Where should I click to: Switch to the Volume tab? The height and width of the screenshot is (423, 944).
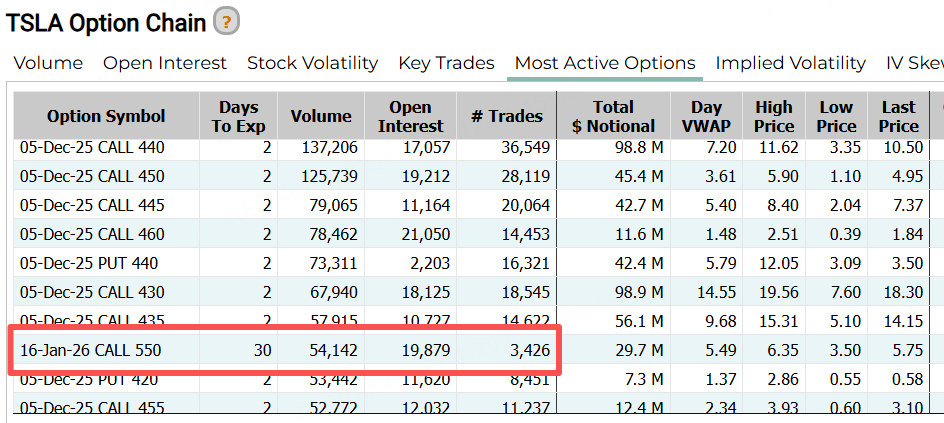point(48,63)
